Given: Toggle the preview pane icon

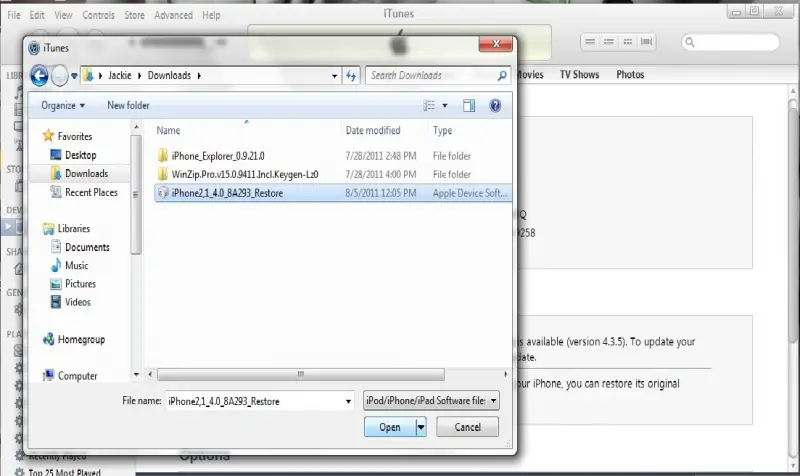Looking at the screenshot, I should (x=469, y=106).
